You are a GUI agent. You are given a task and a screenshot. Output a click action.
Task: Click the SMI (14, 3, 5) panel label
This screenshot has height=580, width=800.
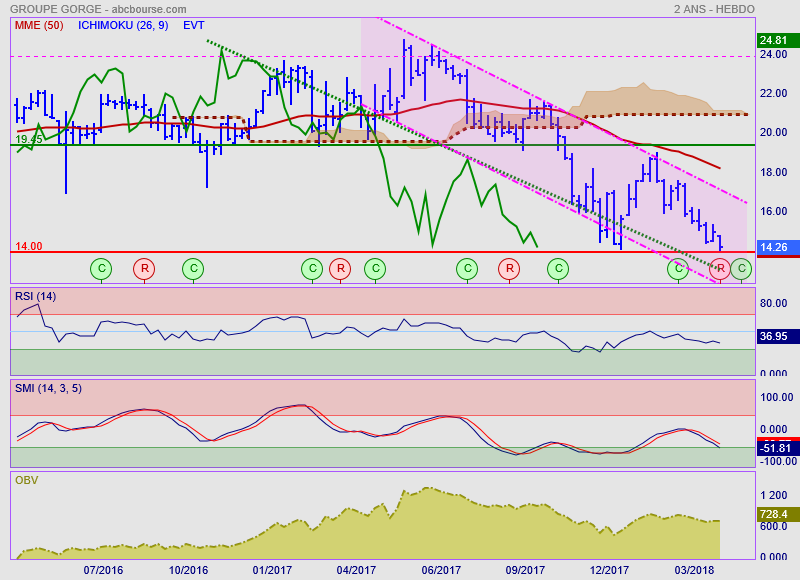[48, 389]
